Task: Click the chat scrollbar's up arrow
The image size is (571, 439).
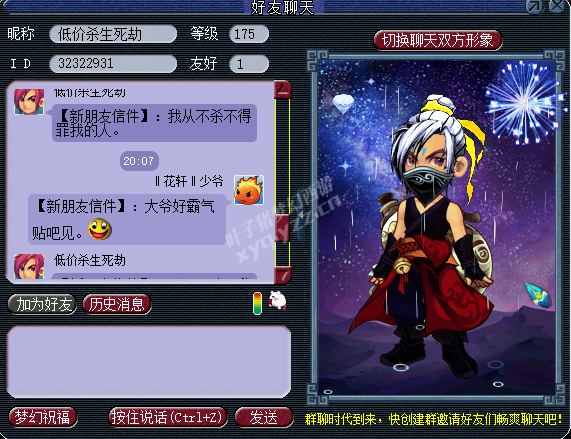Action: tap(283, 89)
